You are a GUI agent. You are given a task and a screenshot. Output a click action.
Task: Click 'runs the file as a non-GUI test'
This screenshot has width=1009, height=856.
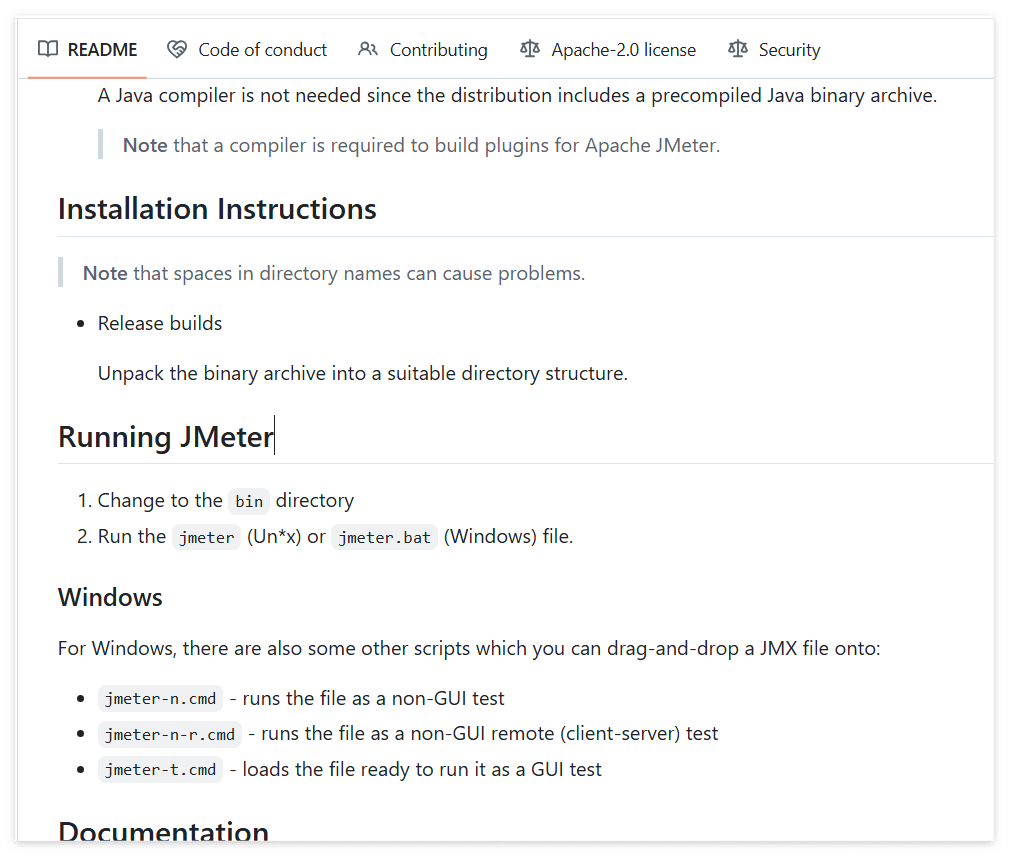click(373, 698)
